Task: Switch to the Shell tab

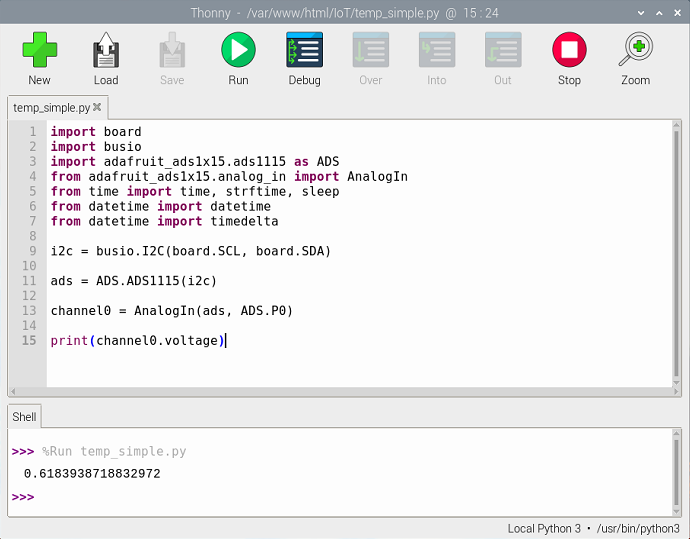Action: coord(24,417)
